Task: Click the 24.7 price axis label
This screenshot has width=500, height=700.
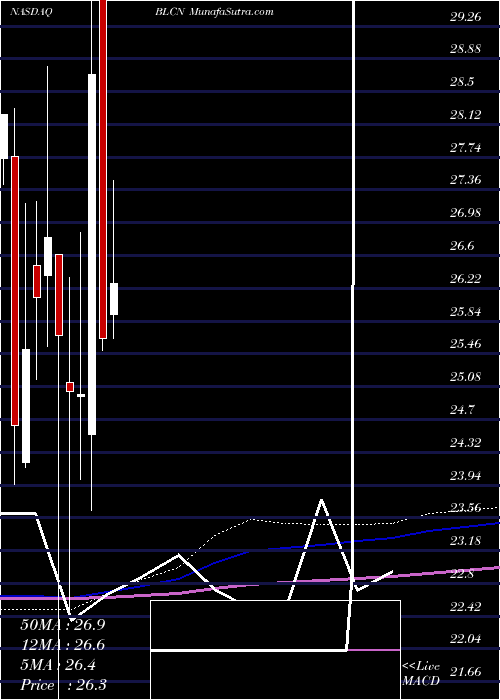Action: pyautogui.click(x=462, y=410)
